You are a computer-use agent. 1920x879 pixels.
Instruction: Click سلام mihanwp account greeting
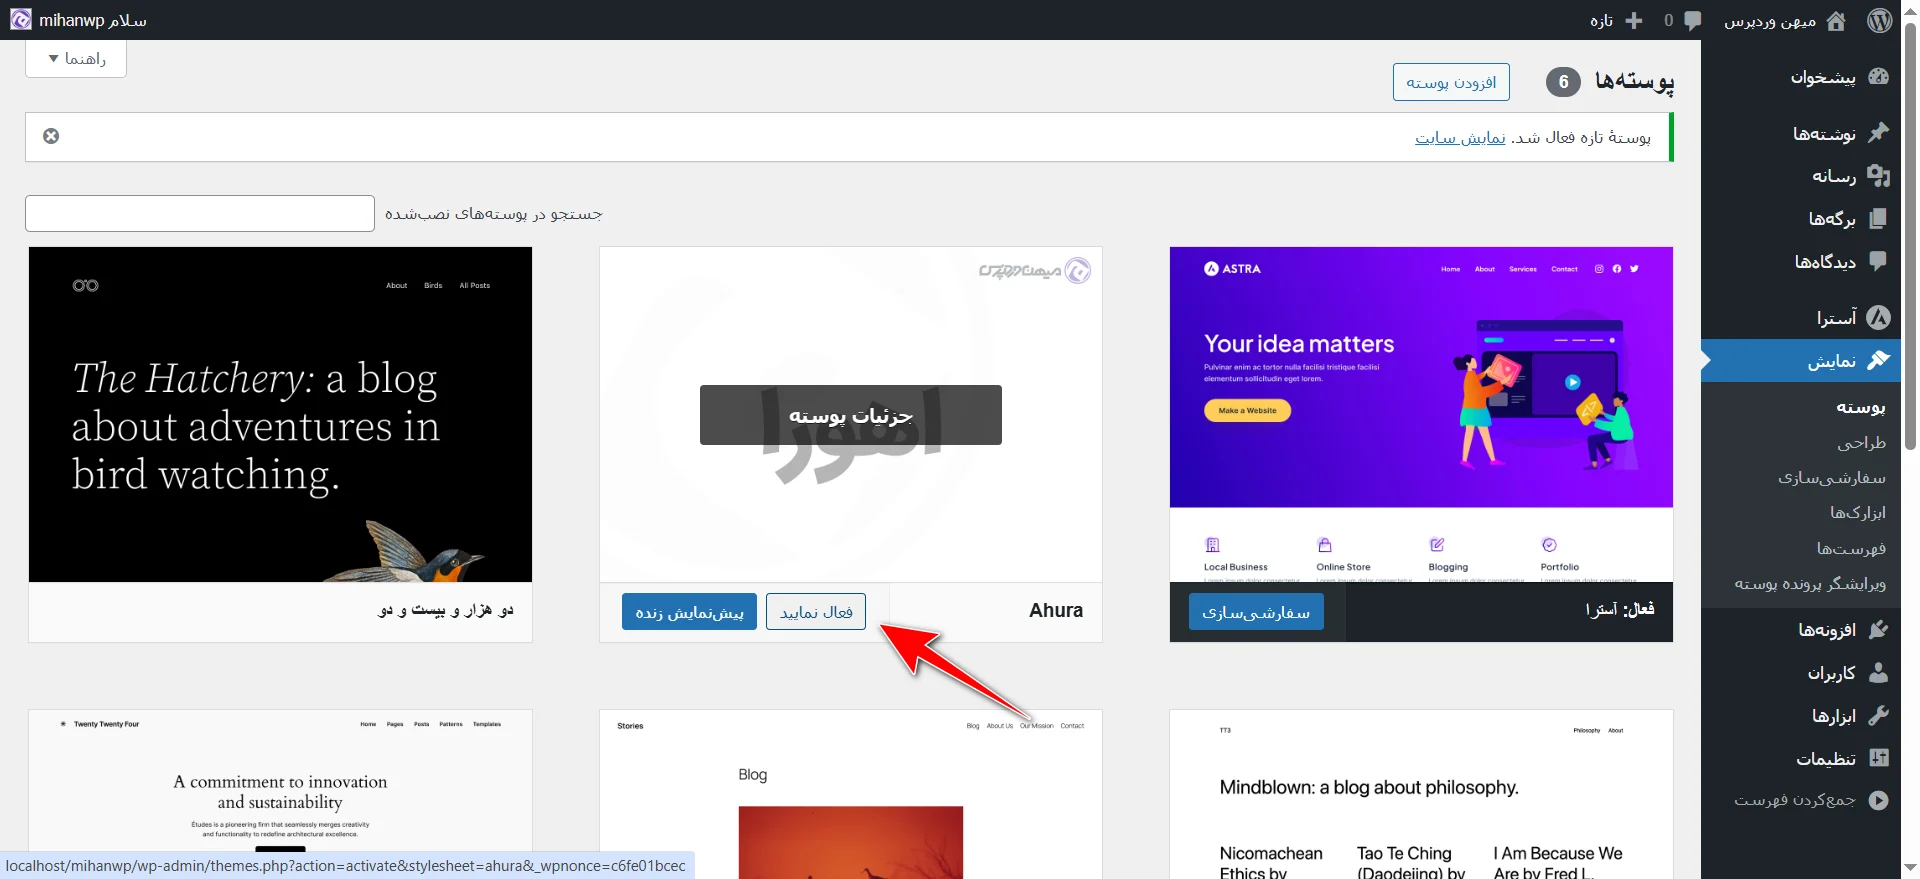[93, 20]
